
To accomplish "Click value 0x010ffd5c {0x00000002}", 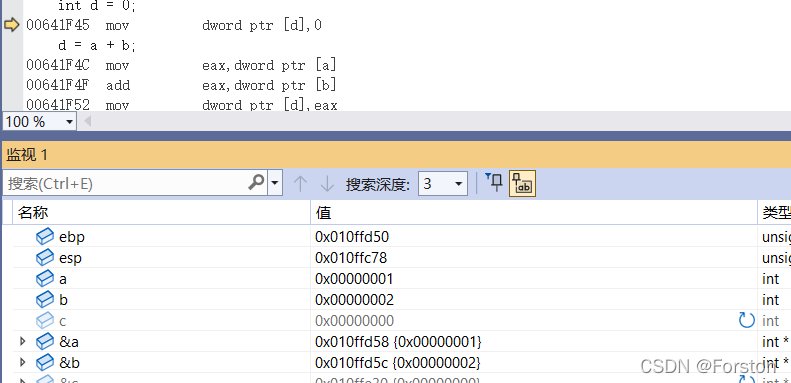I will coord(398,362).
